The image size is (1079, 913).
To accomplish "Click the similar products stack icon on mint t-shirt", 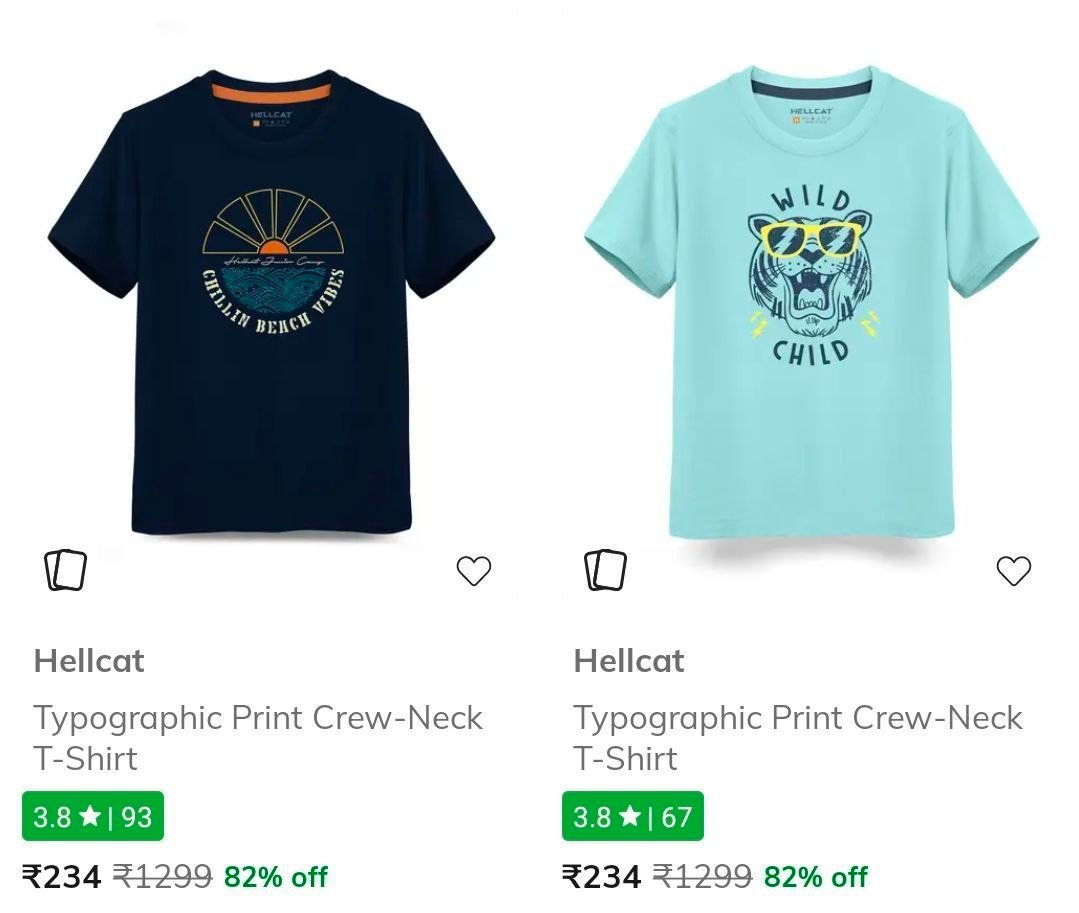I will pos(605,569).
